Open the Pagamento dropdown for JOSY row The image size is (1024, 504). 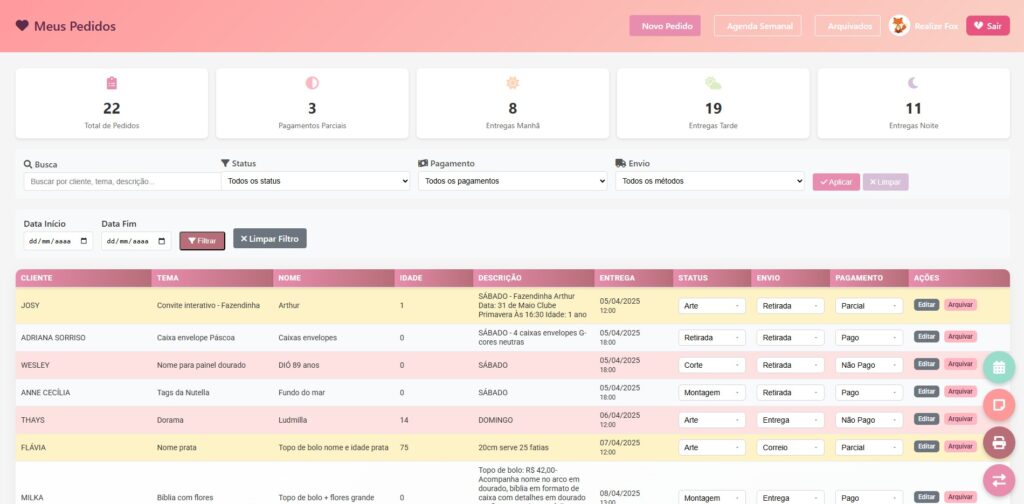click(869, 306)
